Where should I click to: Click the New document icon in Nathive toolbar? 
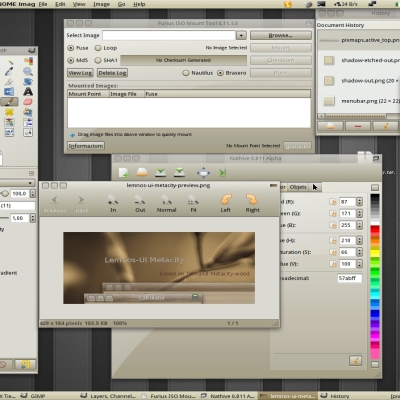[124, 173]
